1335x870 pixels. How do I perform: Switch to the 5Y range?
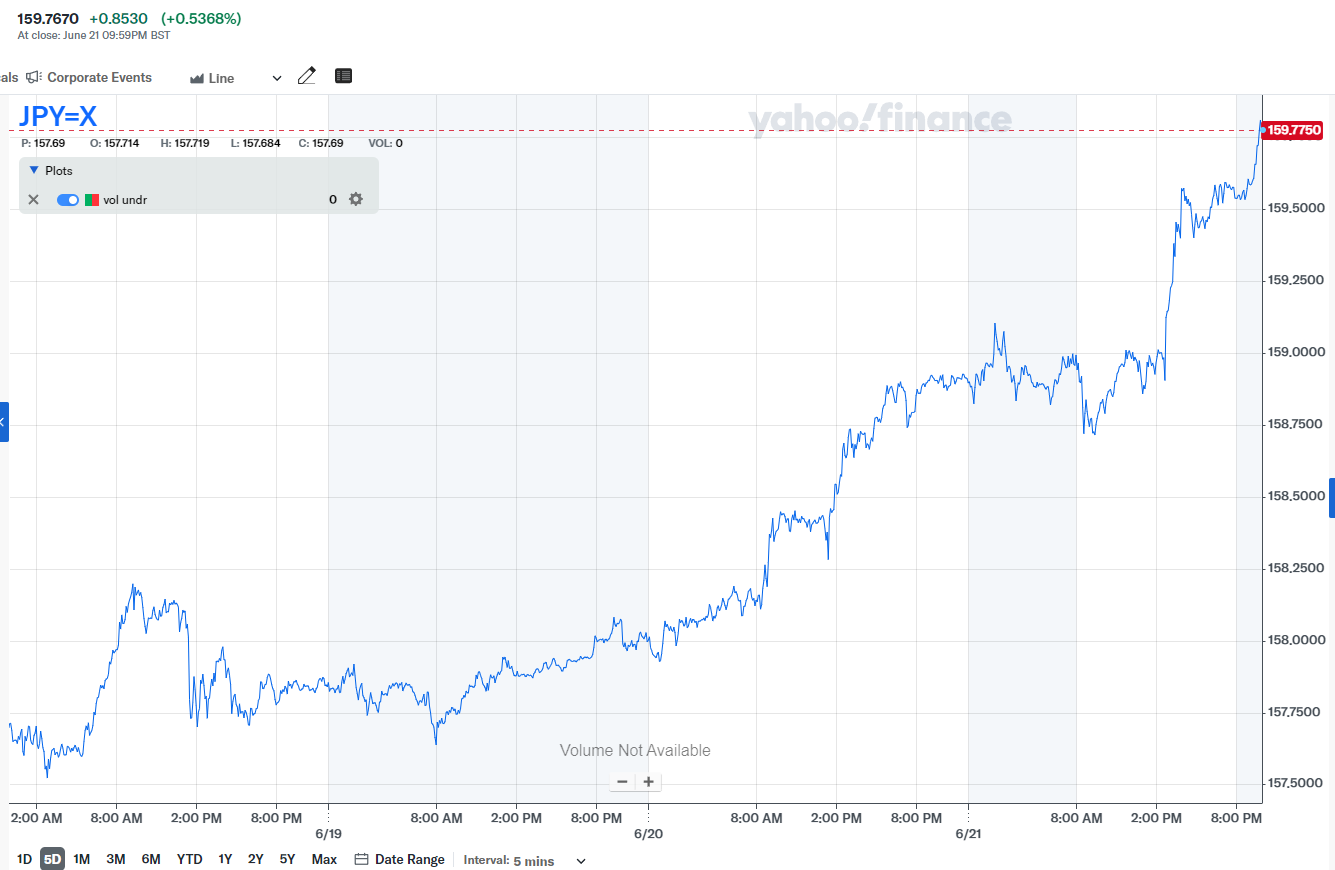coord(287,859)
